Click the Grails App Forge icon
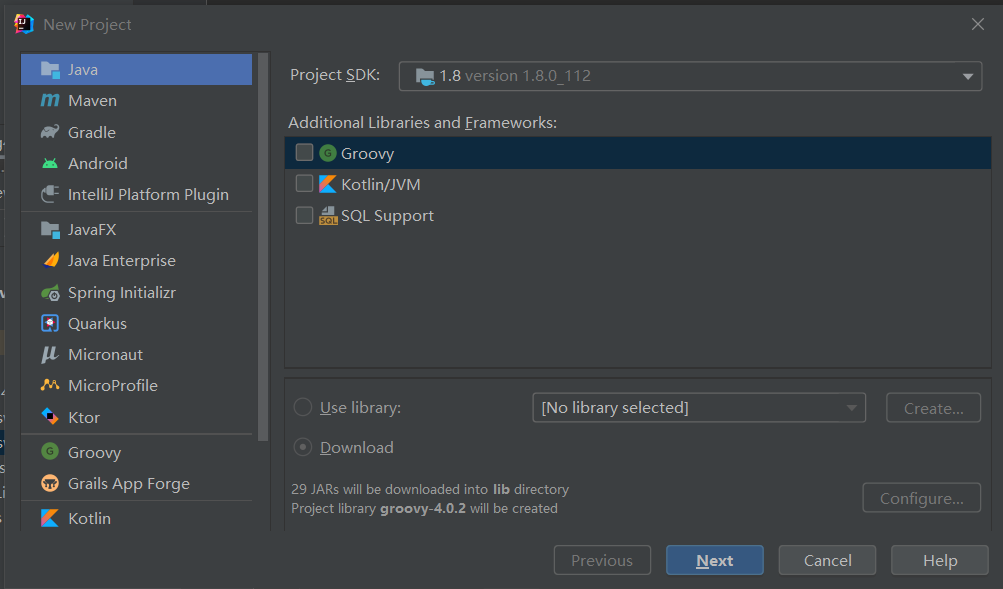Screen dimensions: 1003x589 pyautogui.click(x=50, y=483)
